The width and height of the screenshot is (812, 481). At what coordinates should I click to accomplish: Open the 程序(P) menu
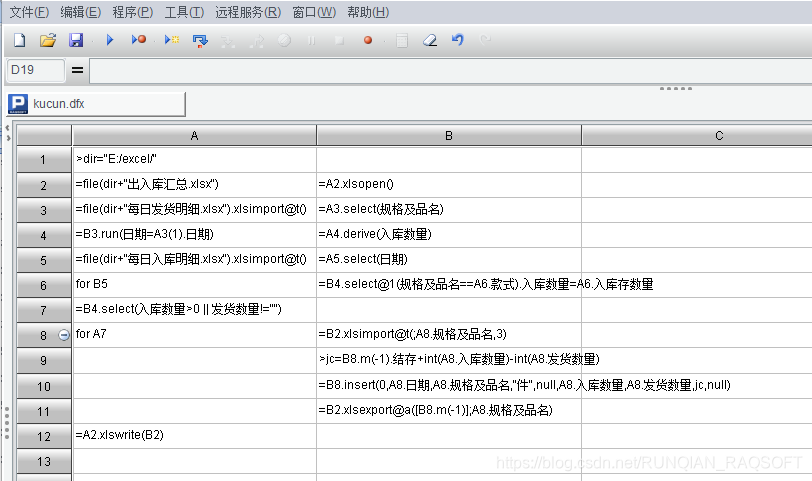(x=133, y=12)
